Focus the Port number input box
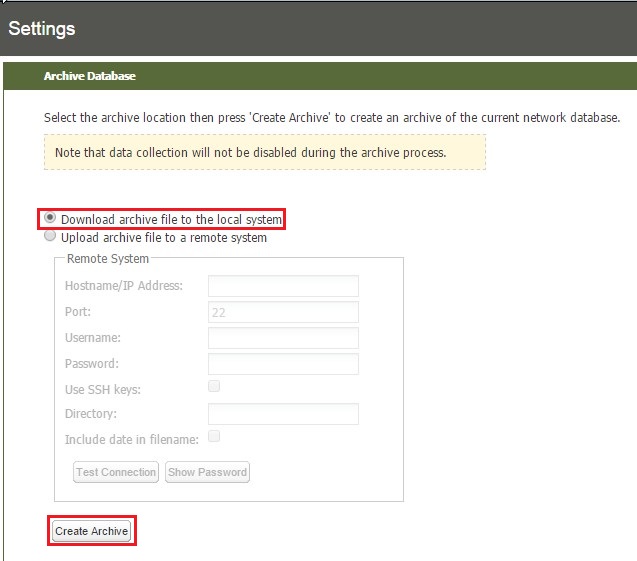Image resolution: width=637 pixels, height=561 pixels. pyautogui.click(x=283, y=312)
